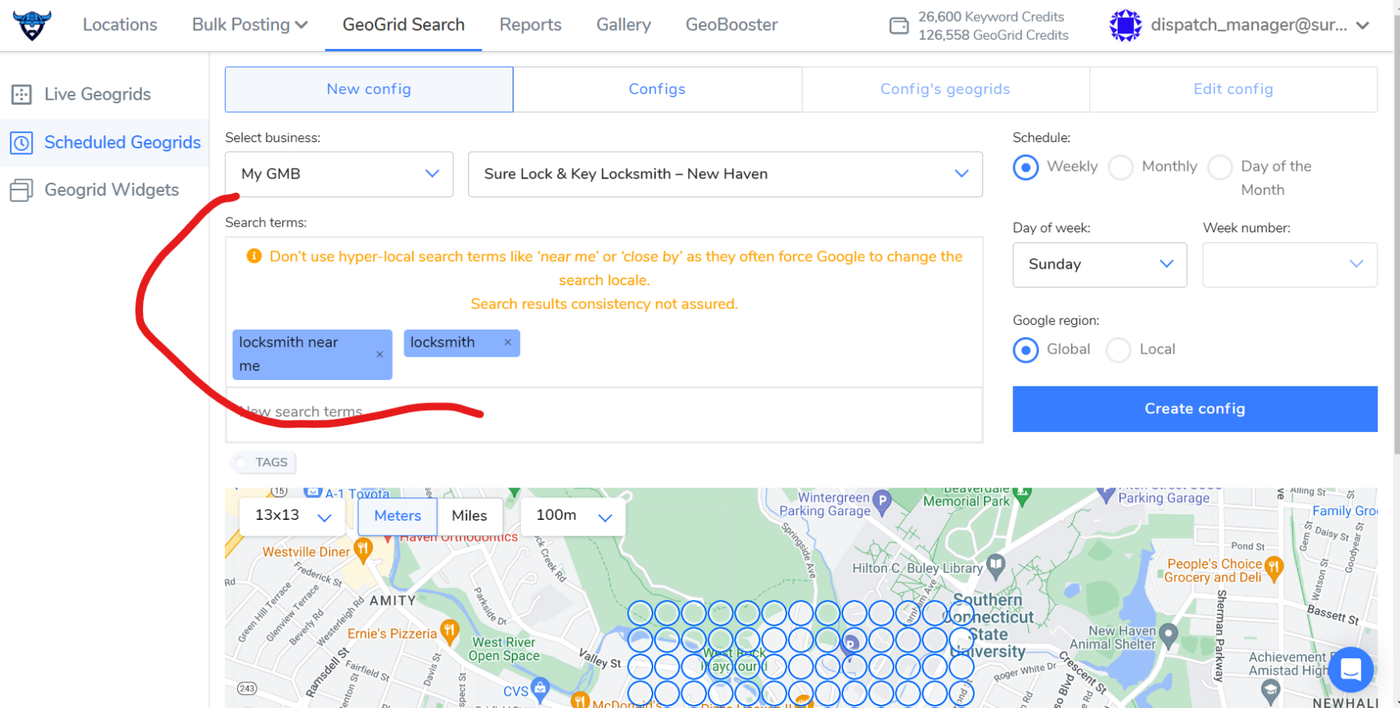Expand the Bulk Posting menu
Screen dimensions: 1400x708
point(250,25)
